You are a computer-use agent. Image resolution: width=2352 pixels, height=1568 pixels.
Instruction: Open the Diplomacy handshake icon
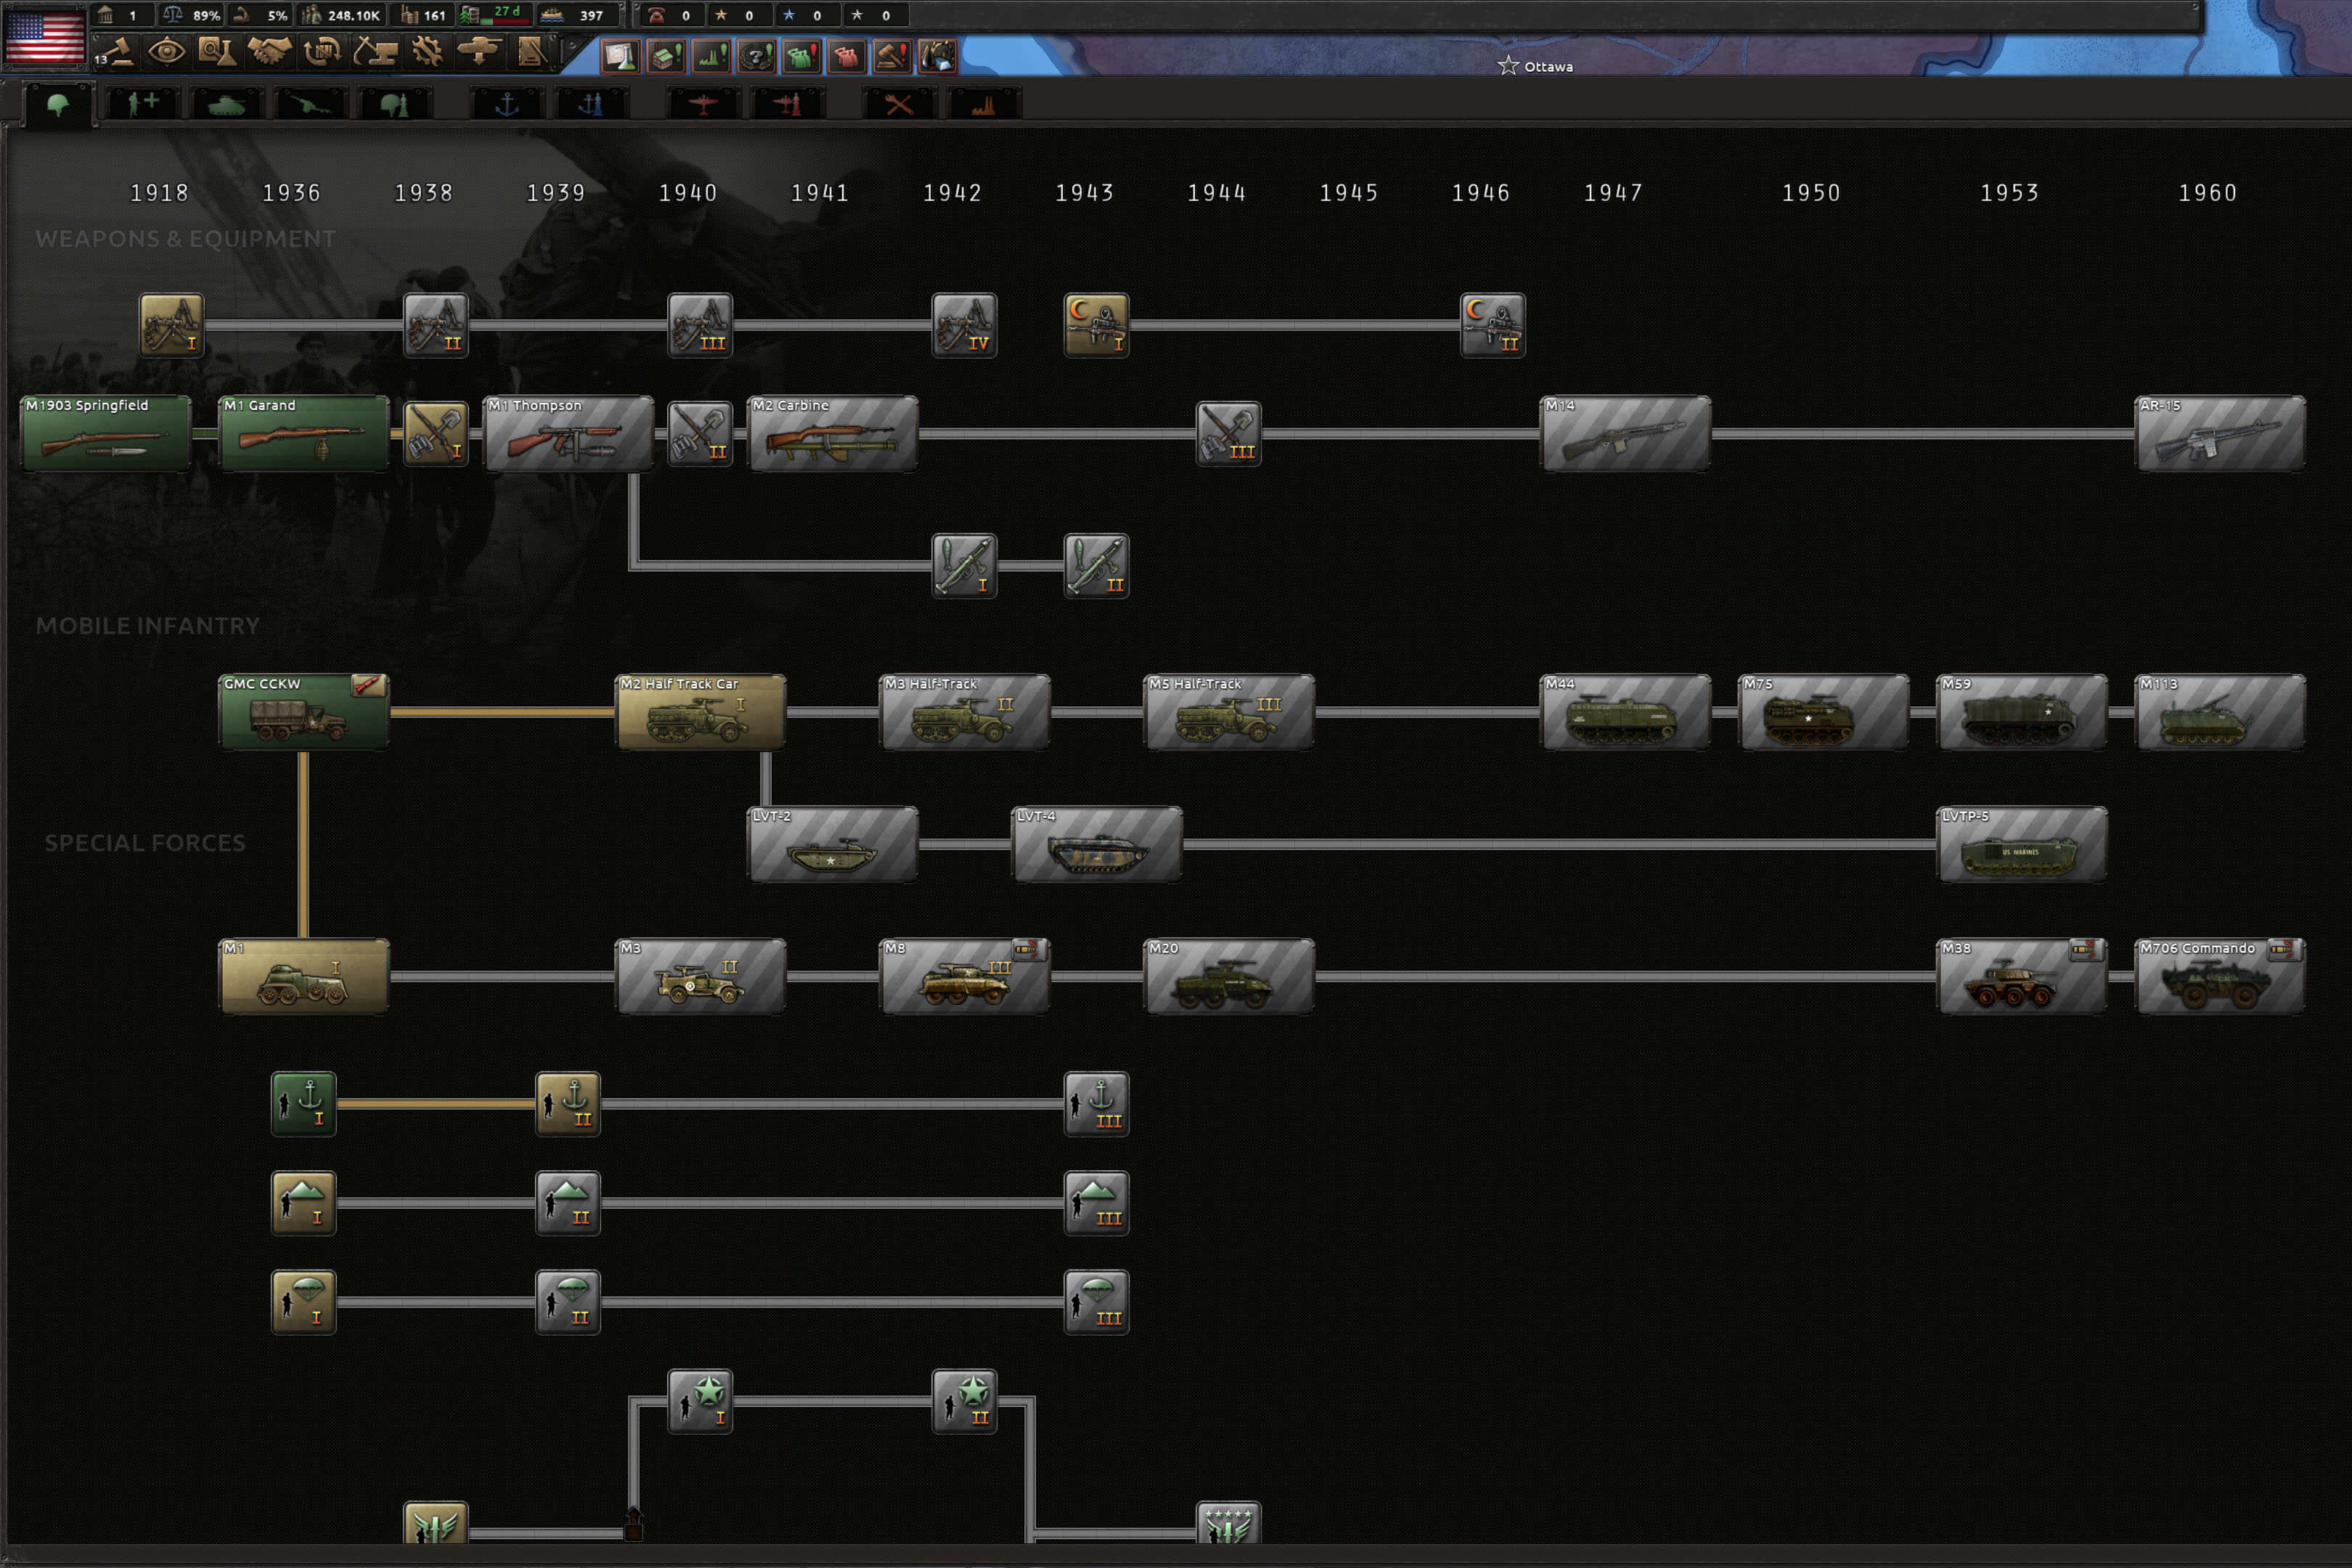269,52
